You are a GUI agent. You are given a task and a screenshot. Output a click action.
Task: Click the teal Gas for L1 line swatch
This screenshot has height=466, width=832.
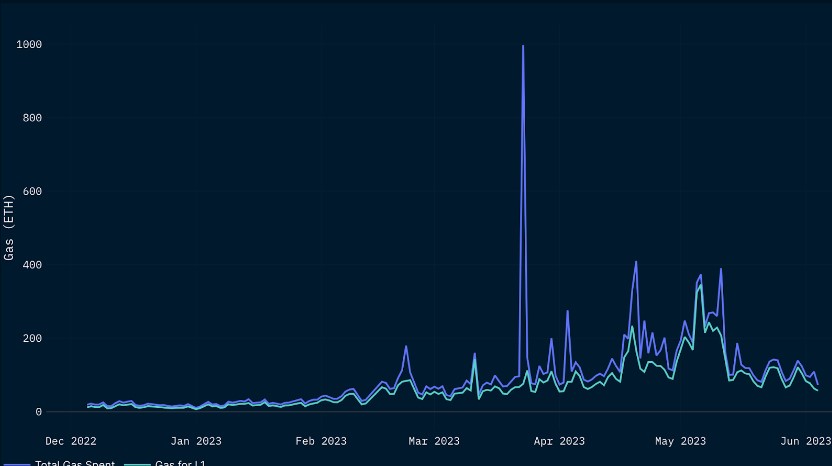pyautogui.click(x=137, y=464)
